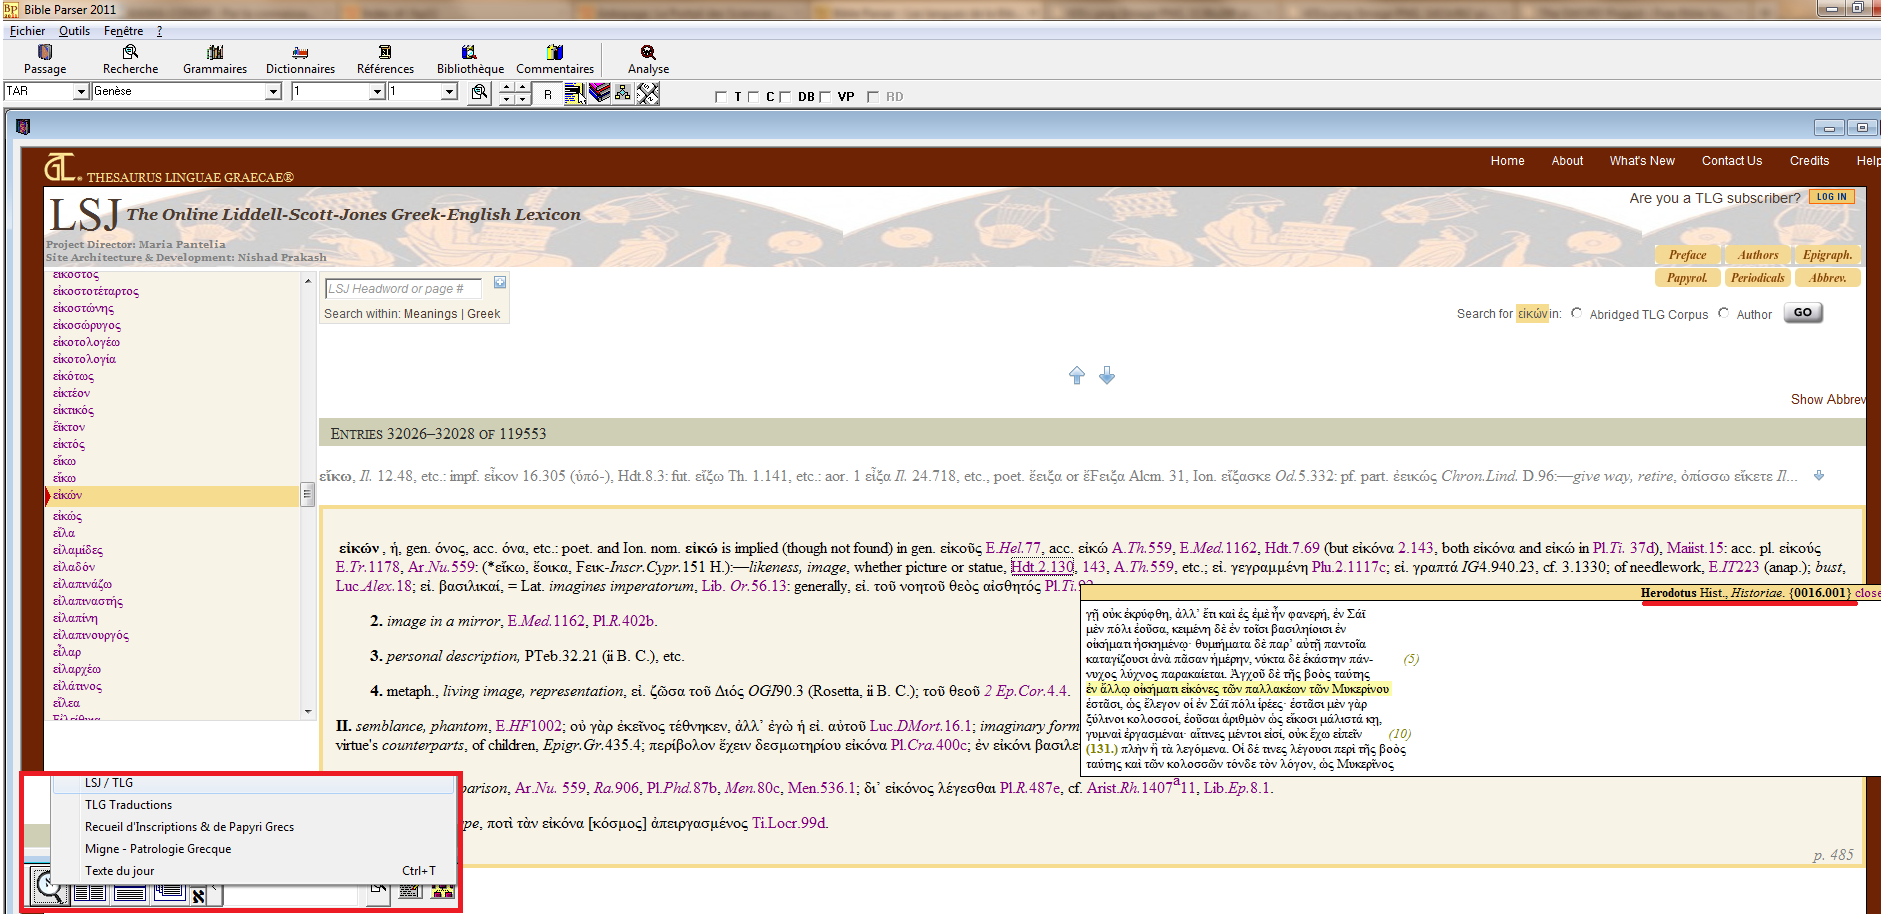This screenshot has height=914, width=1881.
Task: Open the Genèse book dropdown
Action: tap(273, 91)
